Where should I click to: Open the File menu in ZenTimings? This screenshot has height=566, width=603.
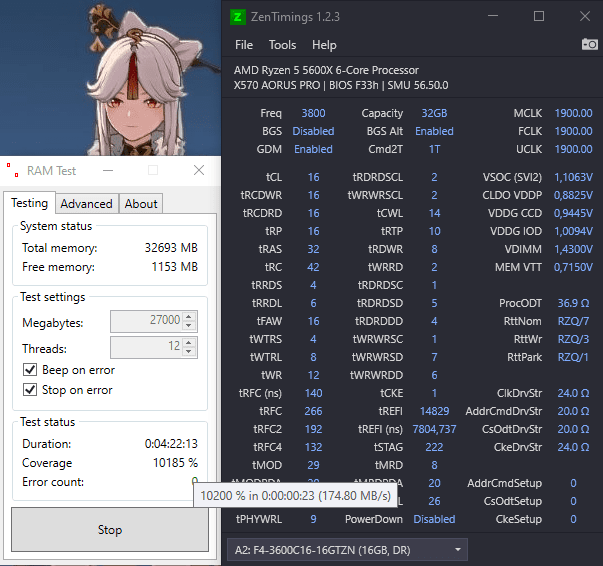[x=244, y=45]
